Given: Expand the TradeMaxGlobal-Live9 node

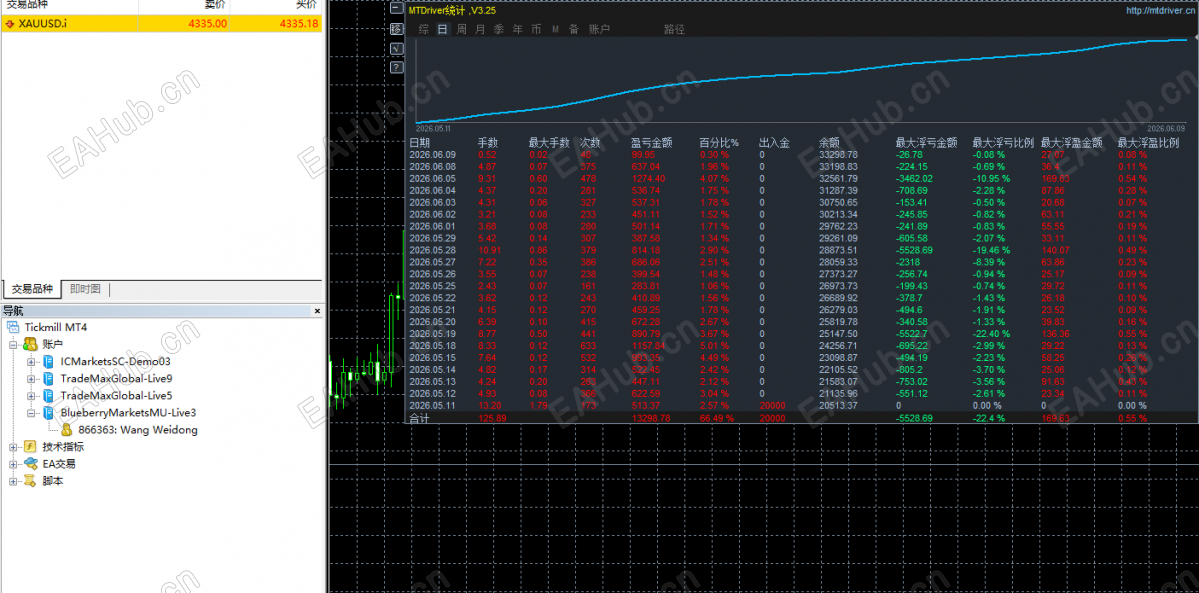Looking at the screenshot, I should 31,379.
